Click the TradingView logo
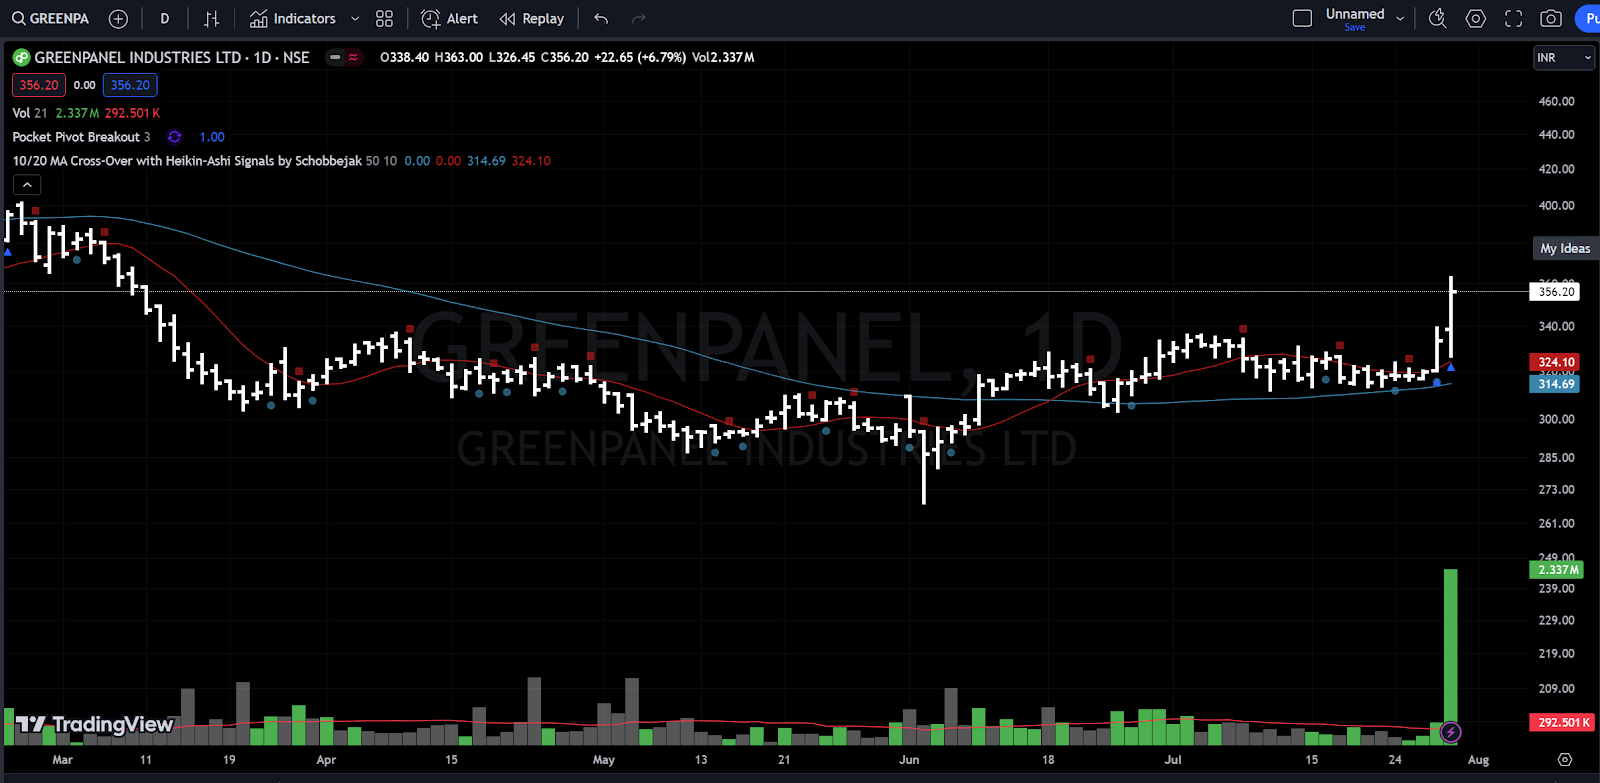1600x783 pixels. pyautogui.click(x=95, y=724)
